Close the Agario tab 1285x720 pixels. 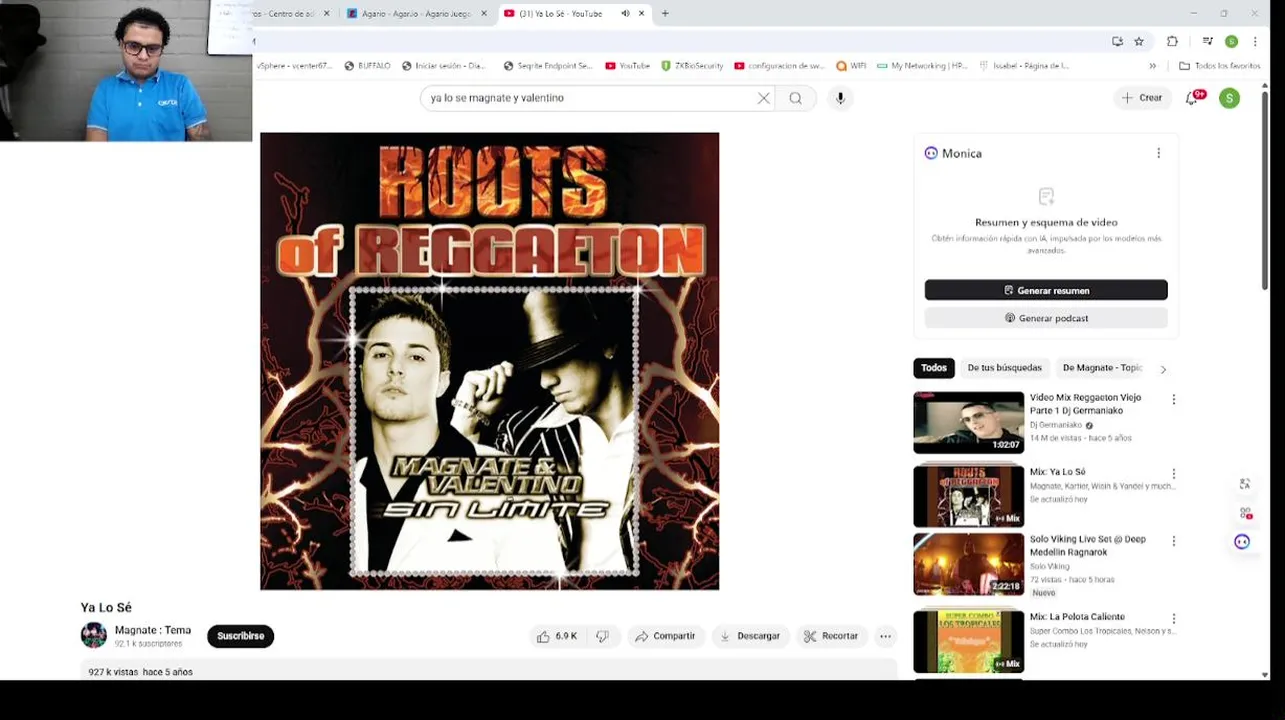click(484, 14)
